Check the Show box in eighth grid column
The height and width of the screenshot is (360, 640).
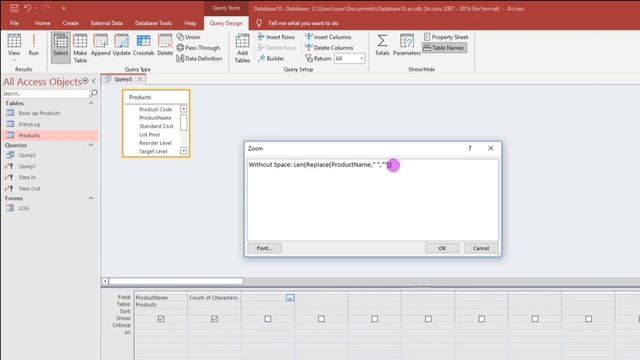coord(535,318)
